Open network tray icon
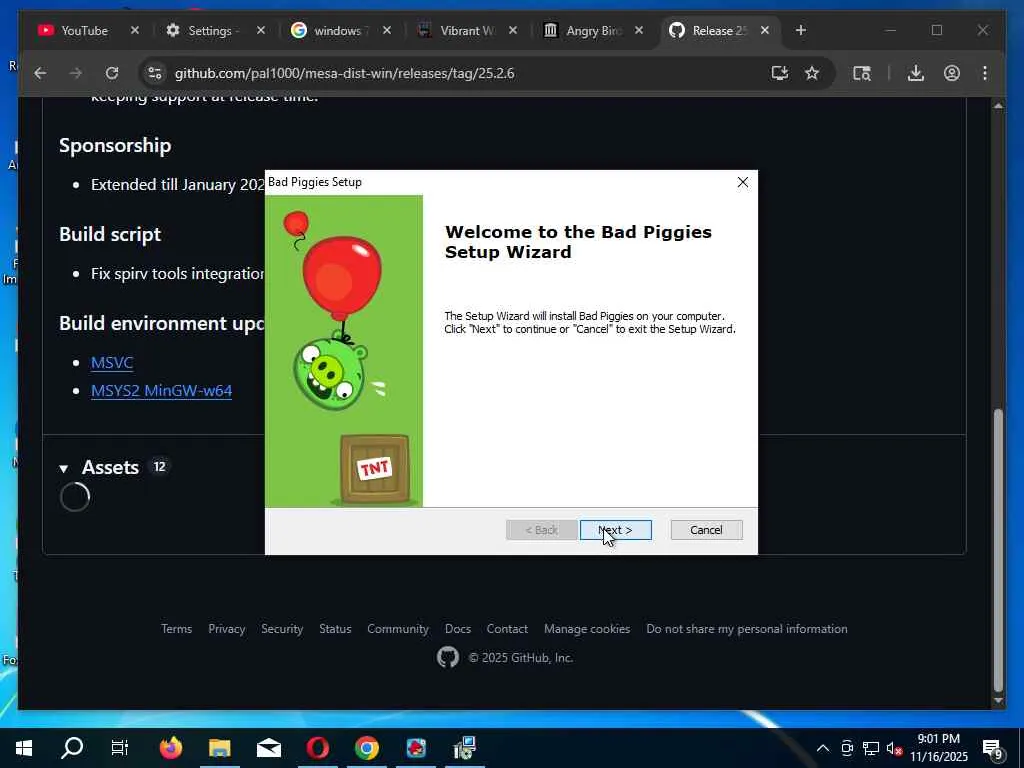The height and width of the screenshot is (768, 1024). 871,748
